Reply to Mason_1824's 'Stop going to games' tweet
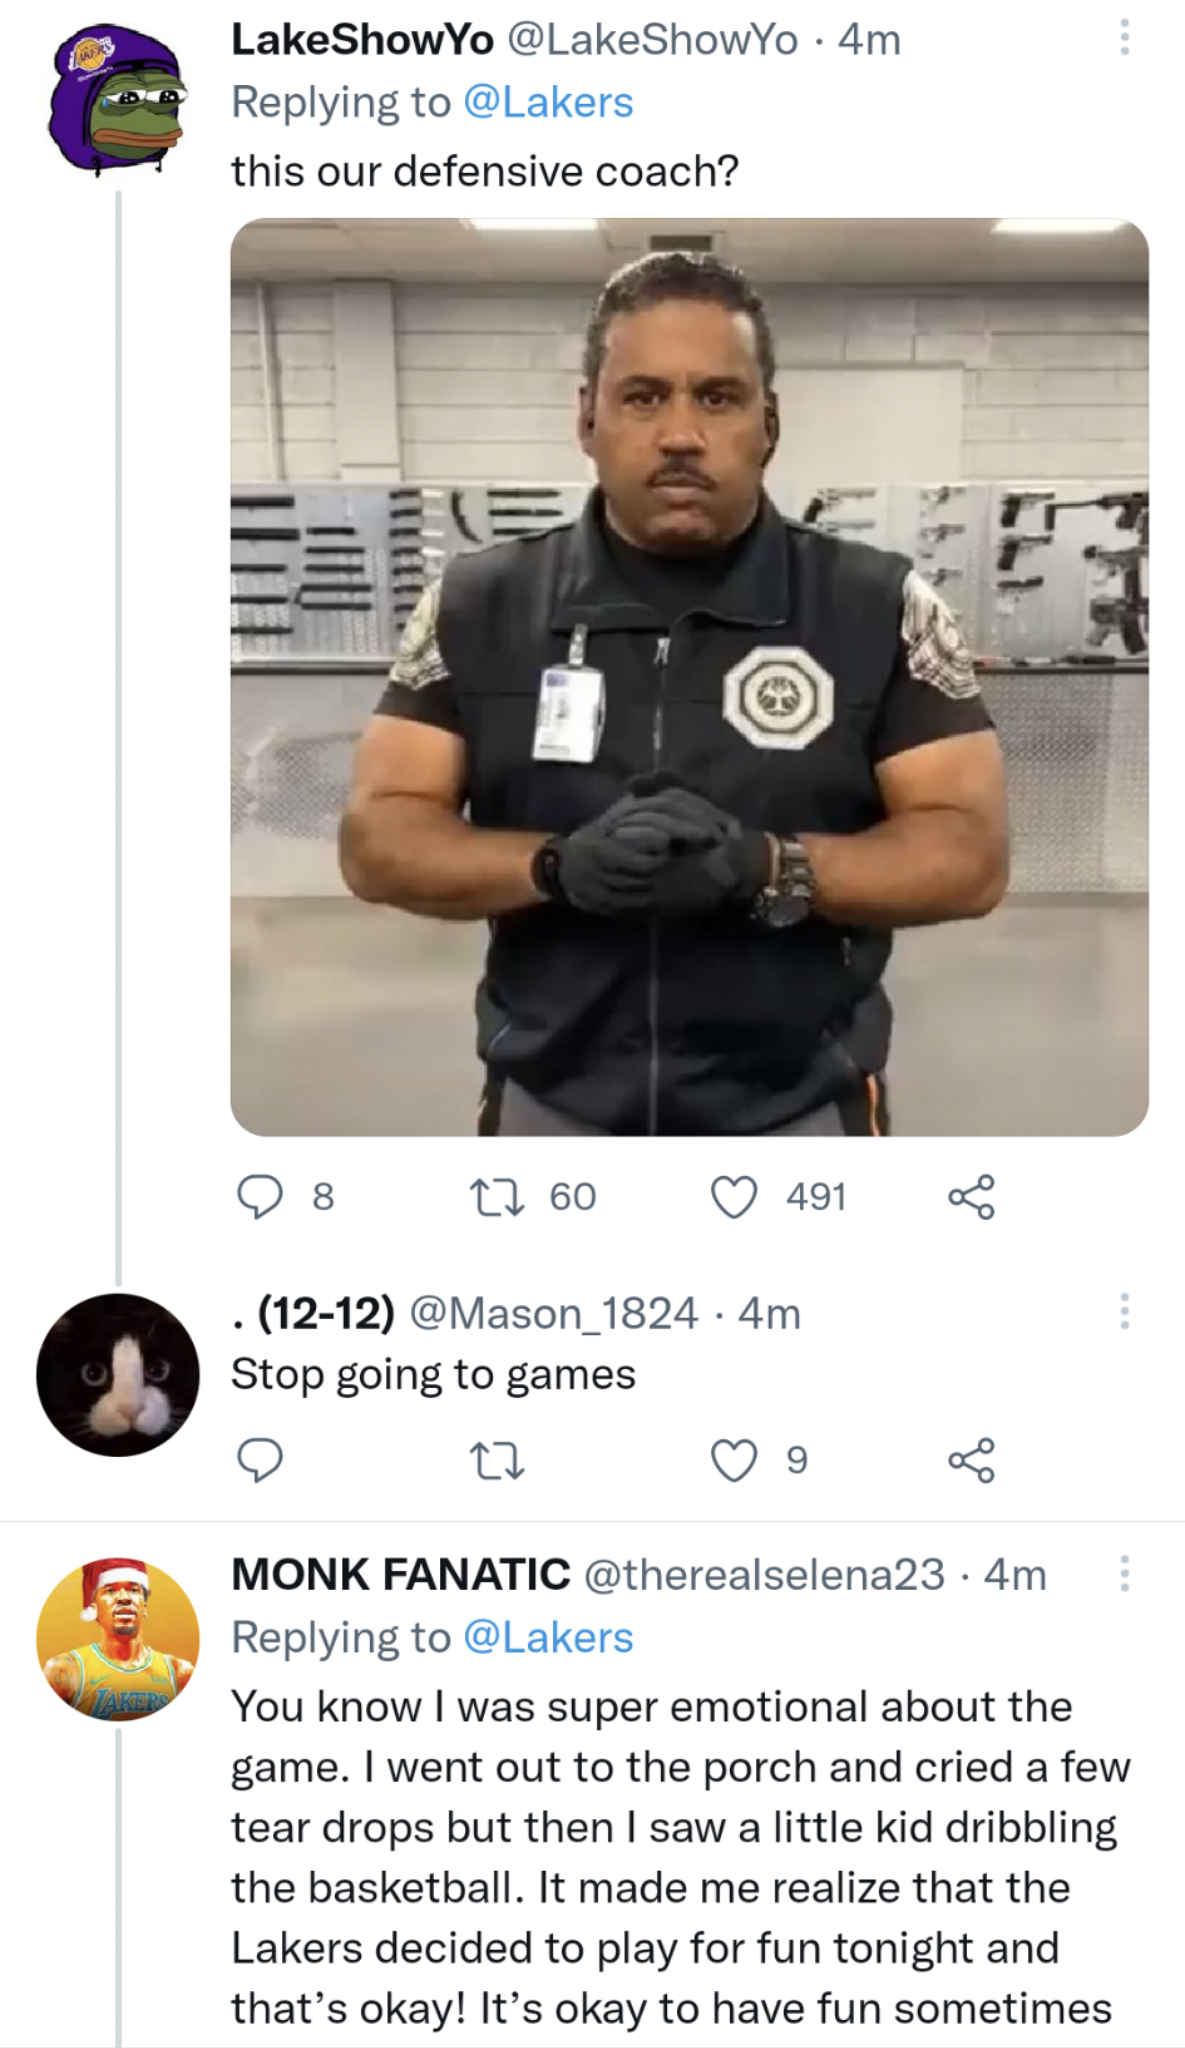Image resolution: width=1185 pixels, height=2048 pixels. click(x=260, y=1460)
